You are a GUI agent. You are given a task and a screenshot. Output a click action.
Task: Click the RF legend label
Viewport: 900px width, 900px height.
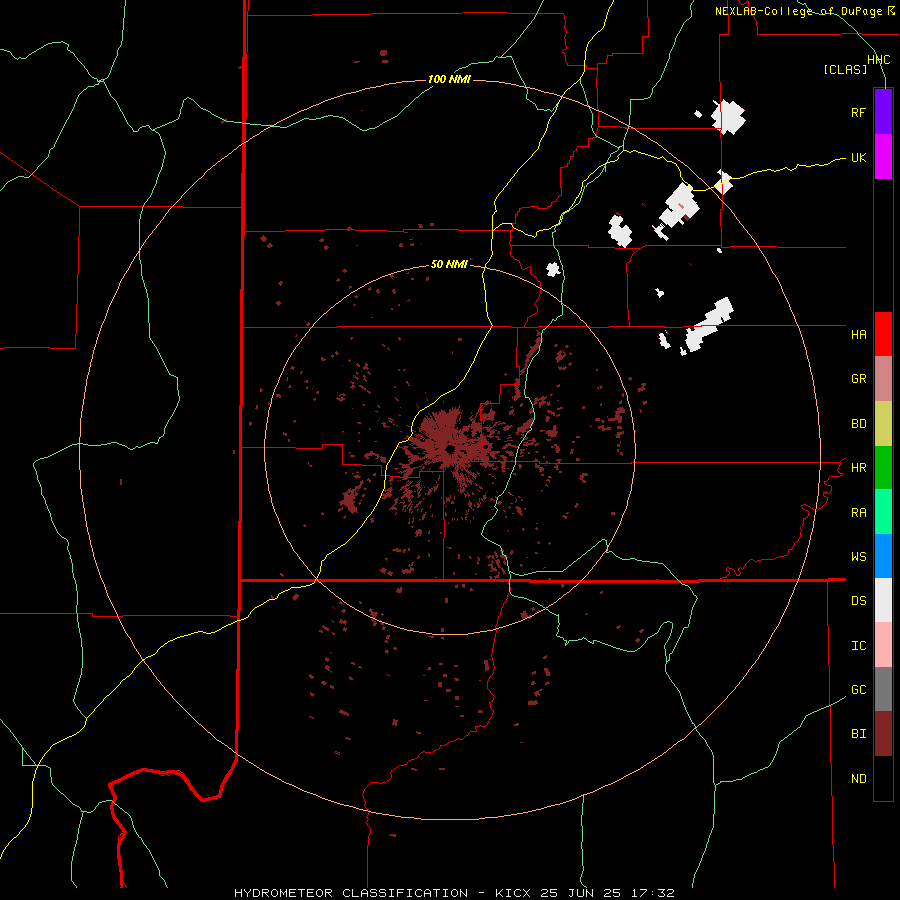(858, 112)
